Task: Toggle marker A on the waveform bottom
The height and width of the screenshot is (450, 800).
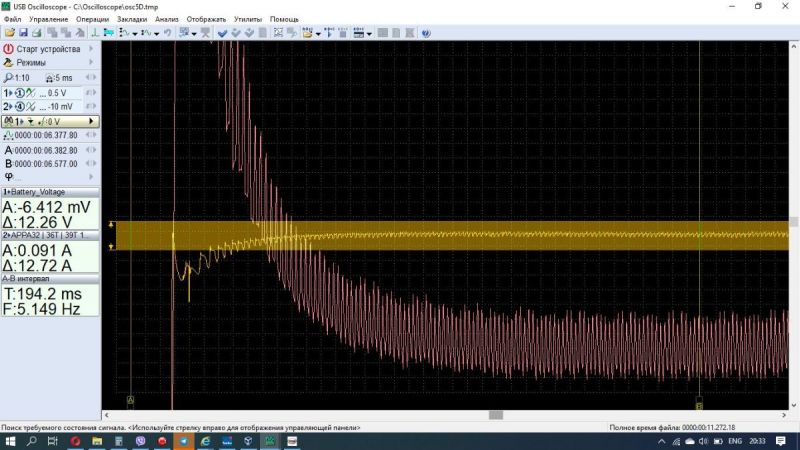Action: (130, 400)
